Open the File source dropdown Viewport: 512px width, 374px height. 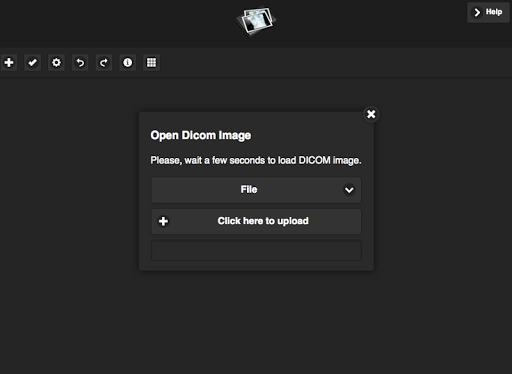256,190
